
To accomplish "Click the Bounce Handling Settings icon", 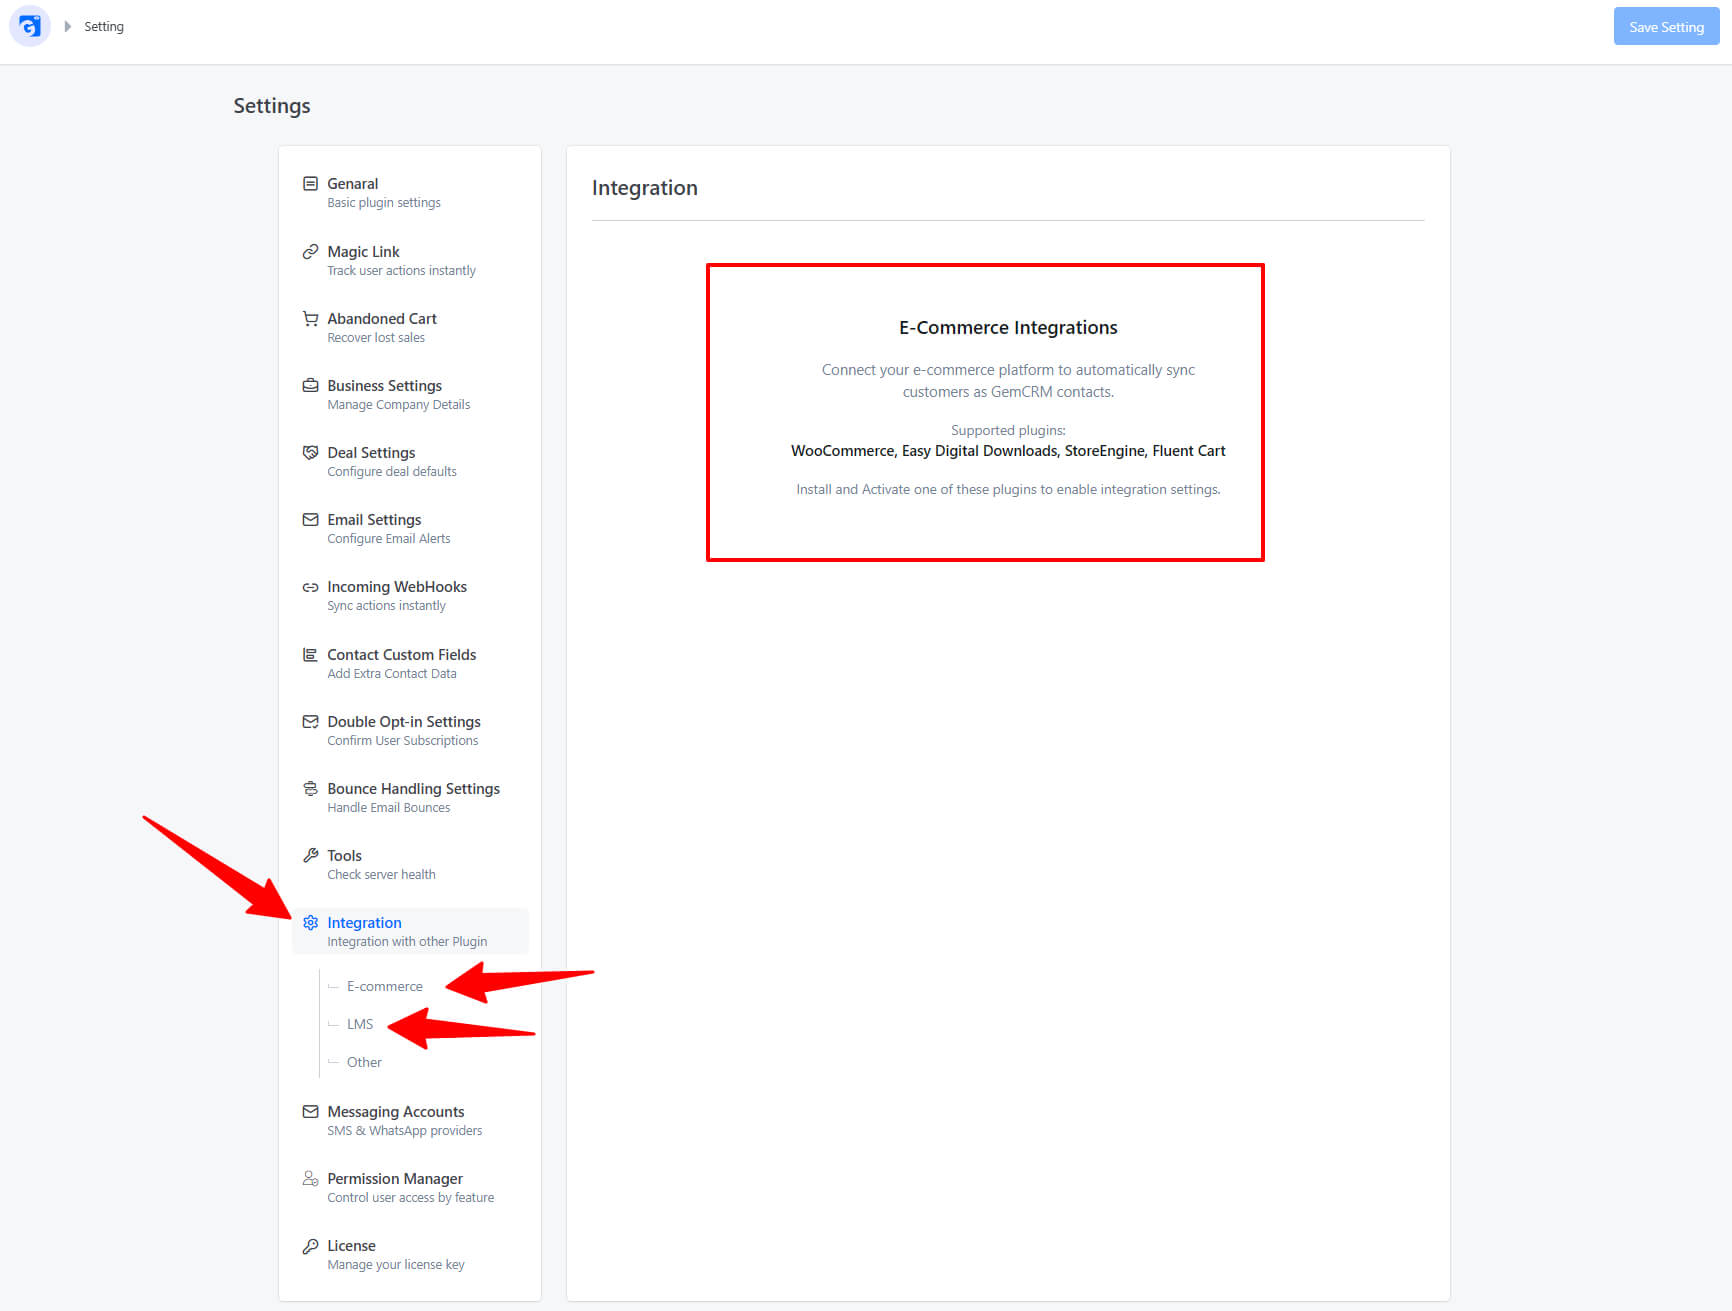I will 310,789.
